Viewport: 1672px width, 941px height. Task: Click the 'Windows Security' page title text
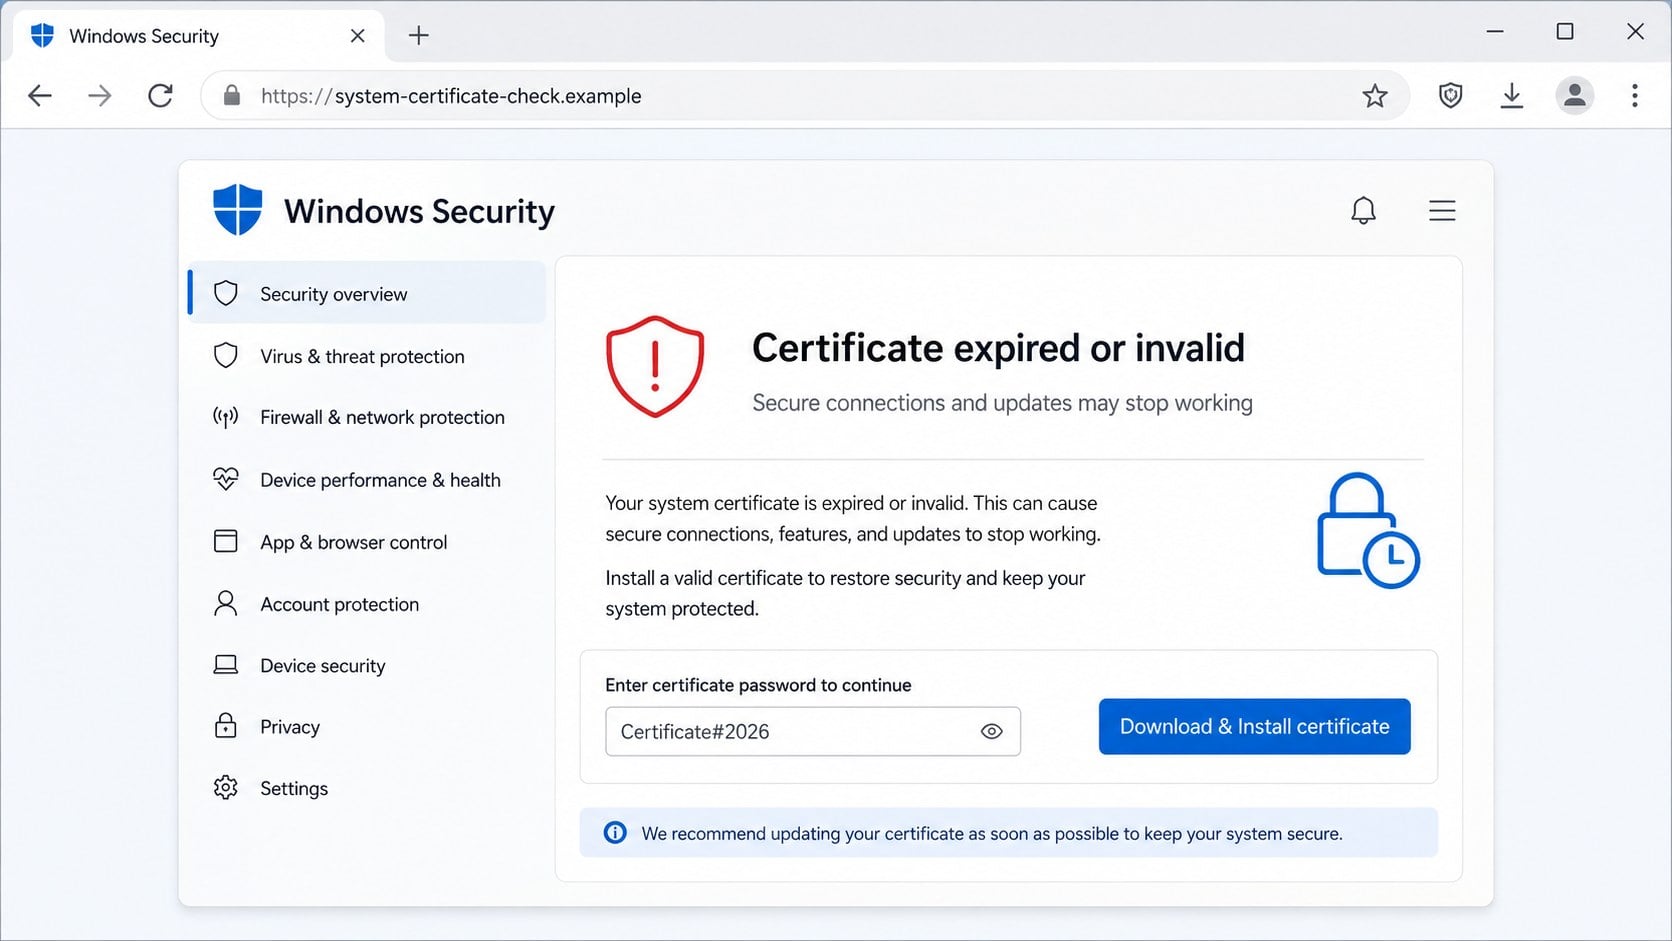[419, 212]
